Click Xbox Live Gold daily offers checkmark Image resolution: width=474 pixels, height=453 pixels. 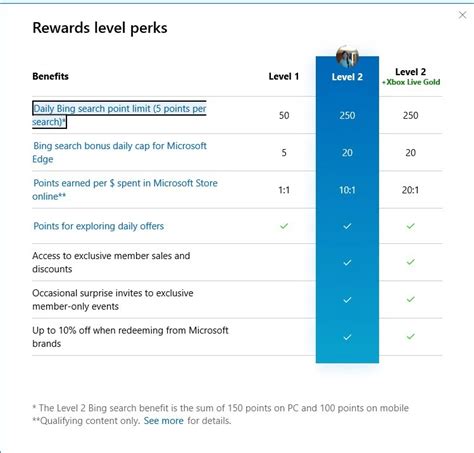(x=411, y=226)
